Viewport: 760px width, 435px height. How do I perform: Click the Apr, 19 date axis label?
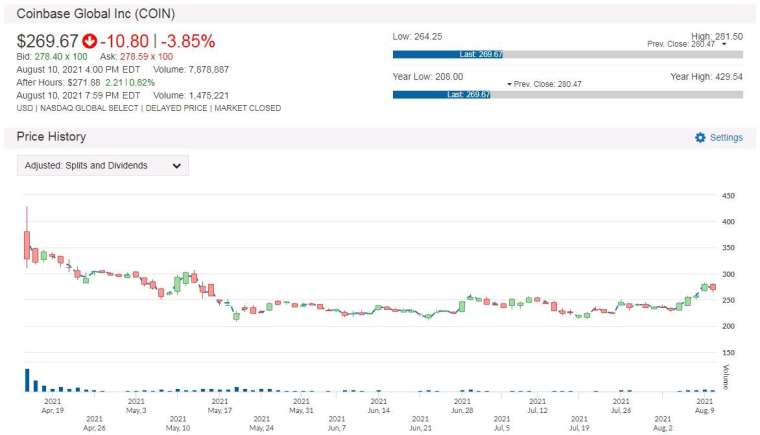click(x=53, y=406)
